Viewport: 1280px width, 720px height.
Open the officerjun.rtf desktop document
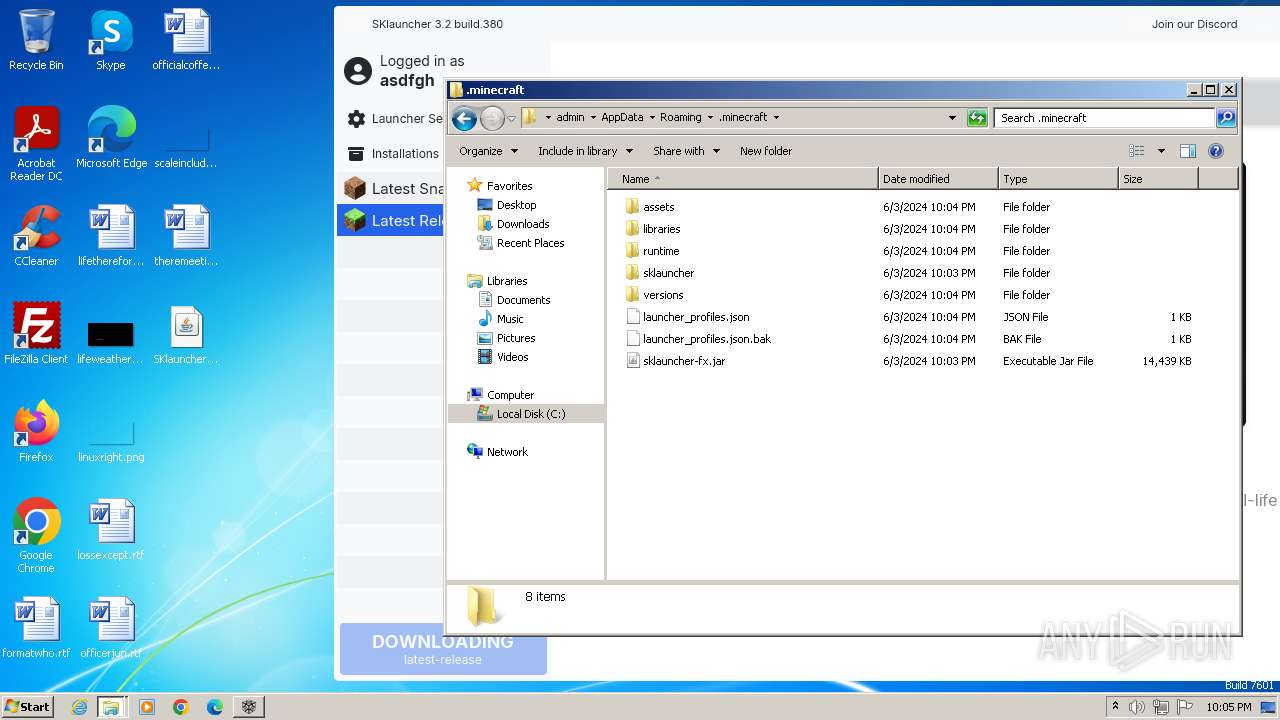coord(111,628)
